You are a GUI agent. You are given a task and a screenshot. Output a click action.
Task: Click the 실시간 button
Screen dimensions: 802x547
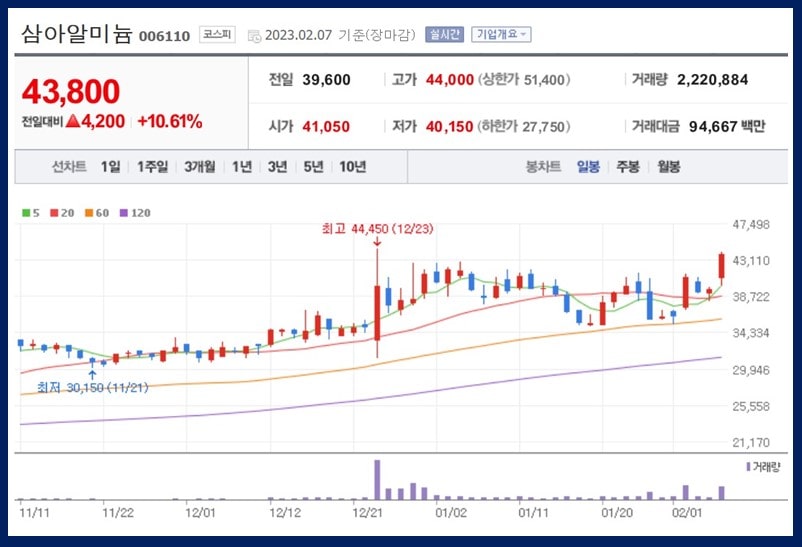444,34
